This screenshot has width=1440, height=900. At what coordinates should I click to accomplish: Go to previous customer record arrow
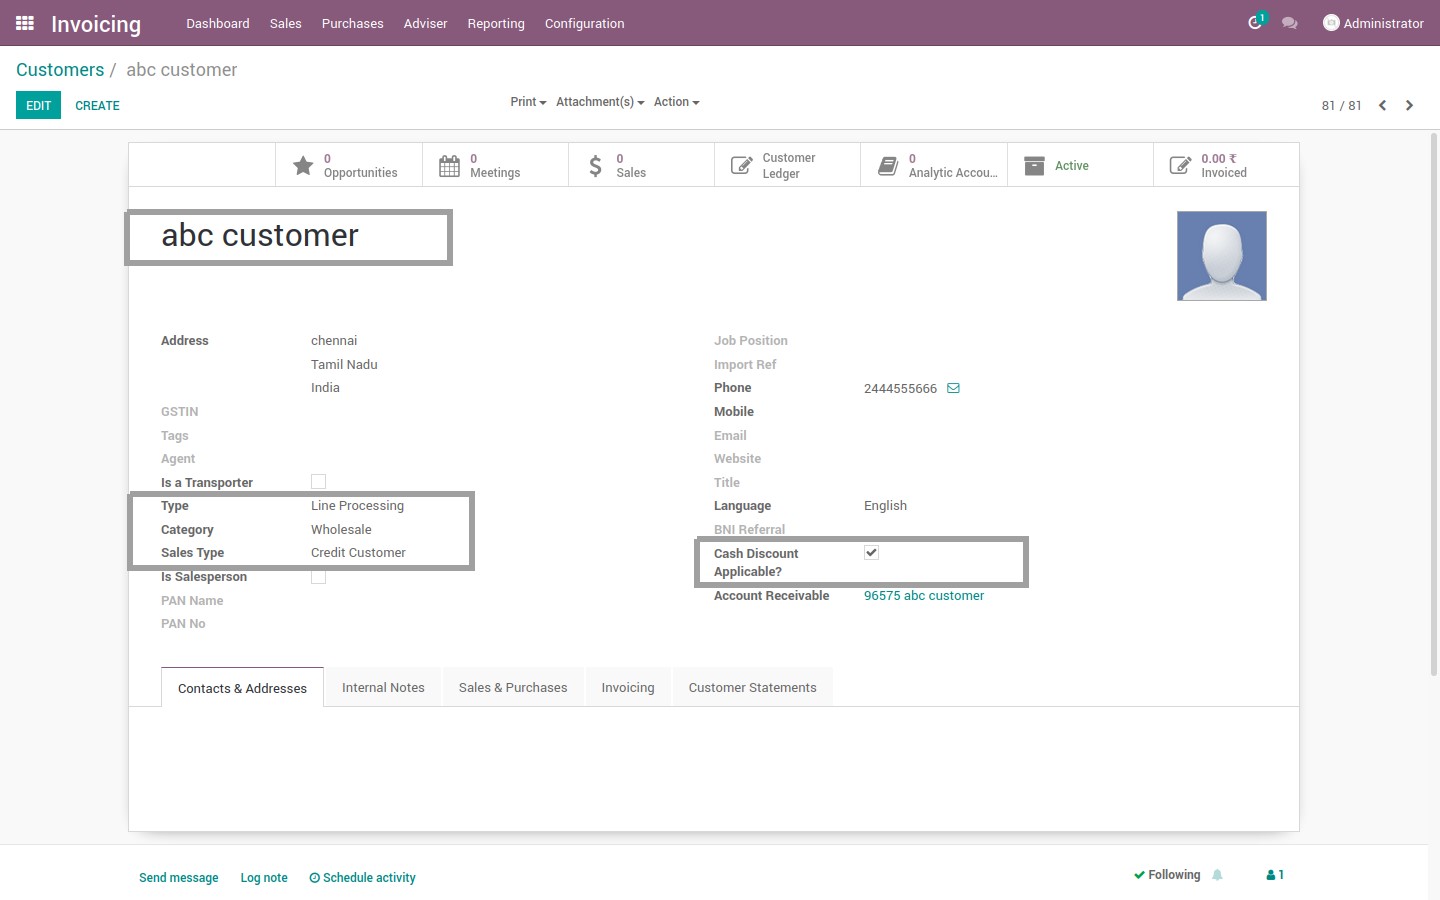point(1382,105)
